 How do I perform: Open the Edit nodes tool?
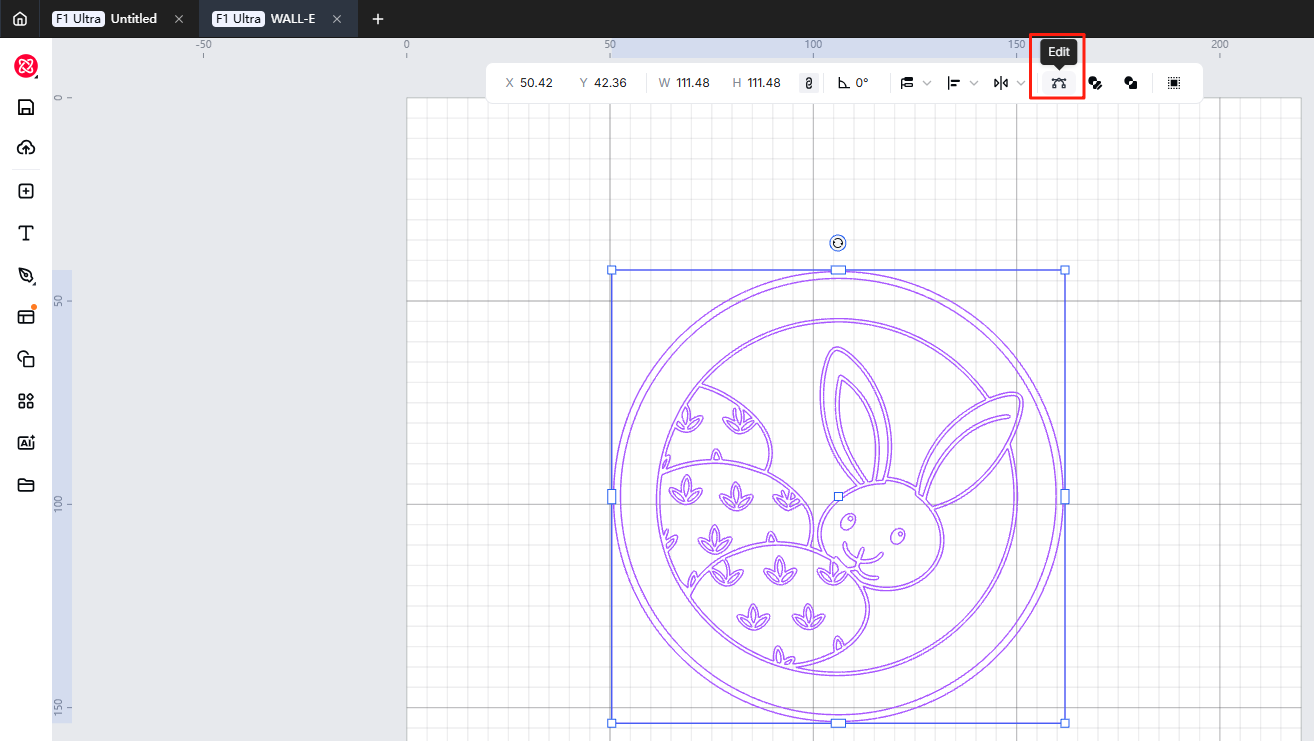[x=1058, y=83]
